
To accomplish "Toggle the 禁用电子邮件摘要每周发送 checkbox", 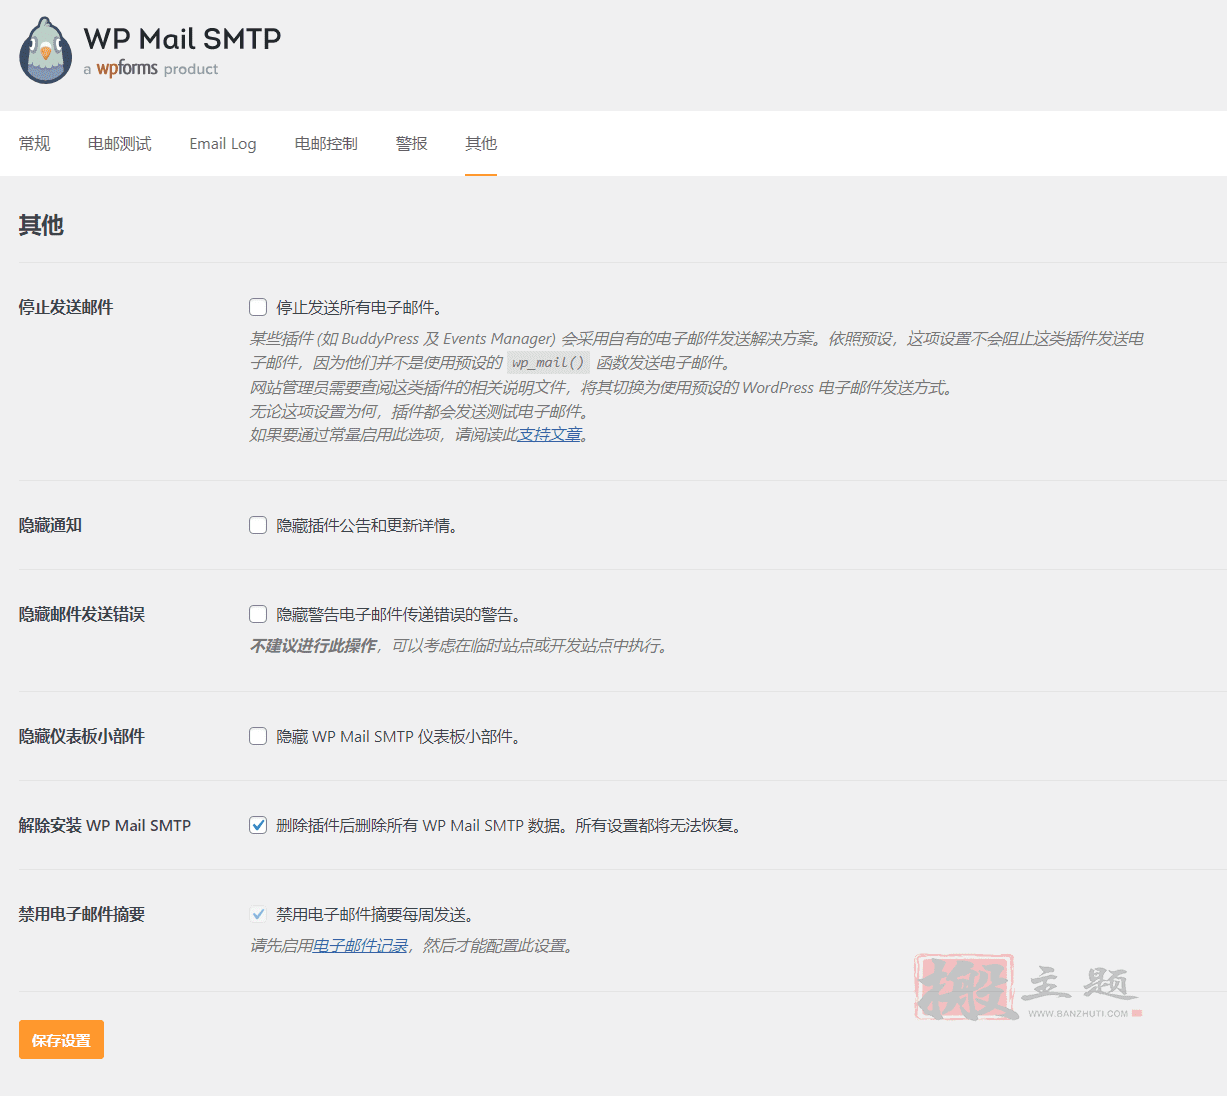I will point(258,914).
